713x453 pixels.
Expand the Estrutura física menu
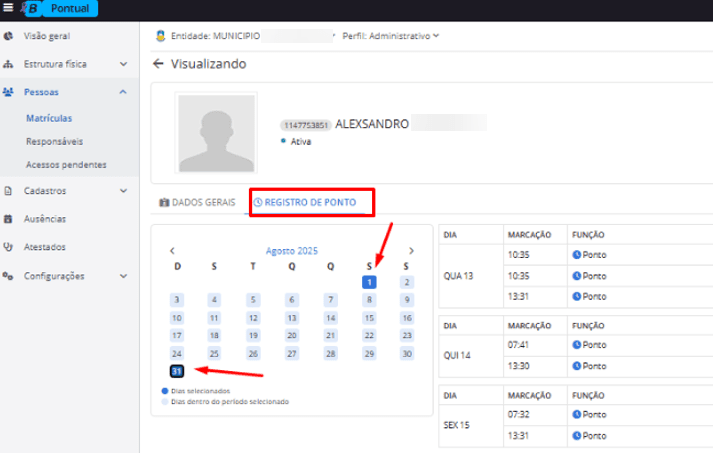coord(122,64)
